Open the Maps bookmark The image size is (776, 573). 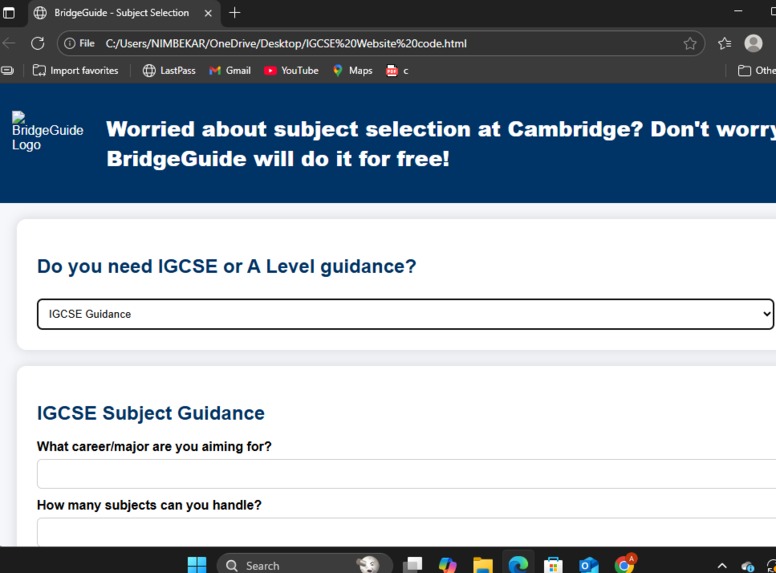coord(352,71)
